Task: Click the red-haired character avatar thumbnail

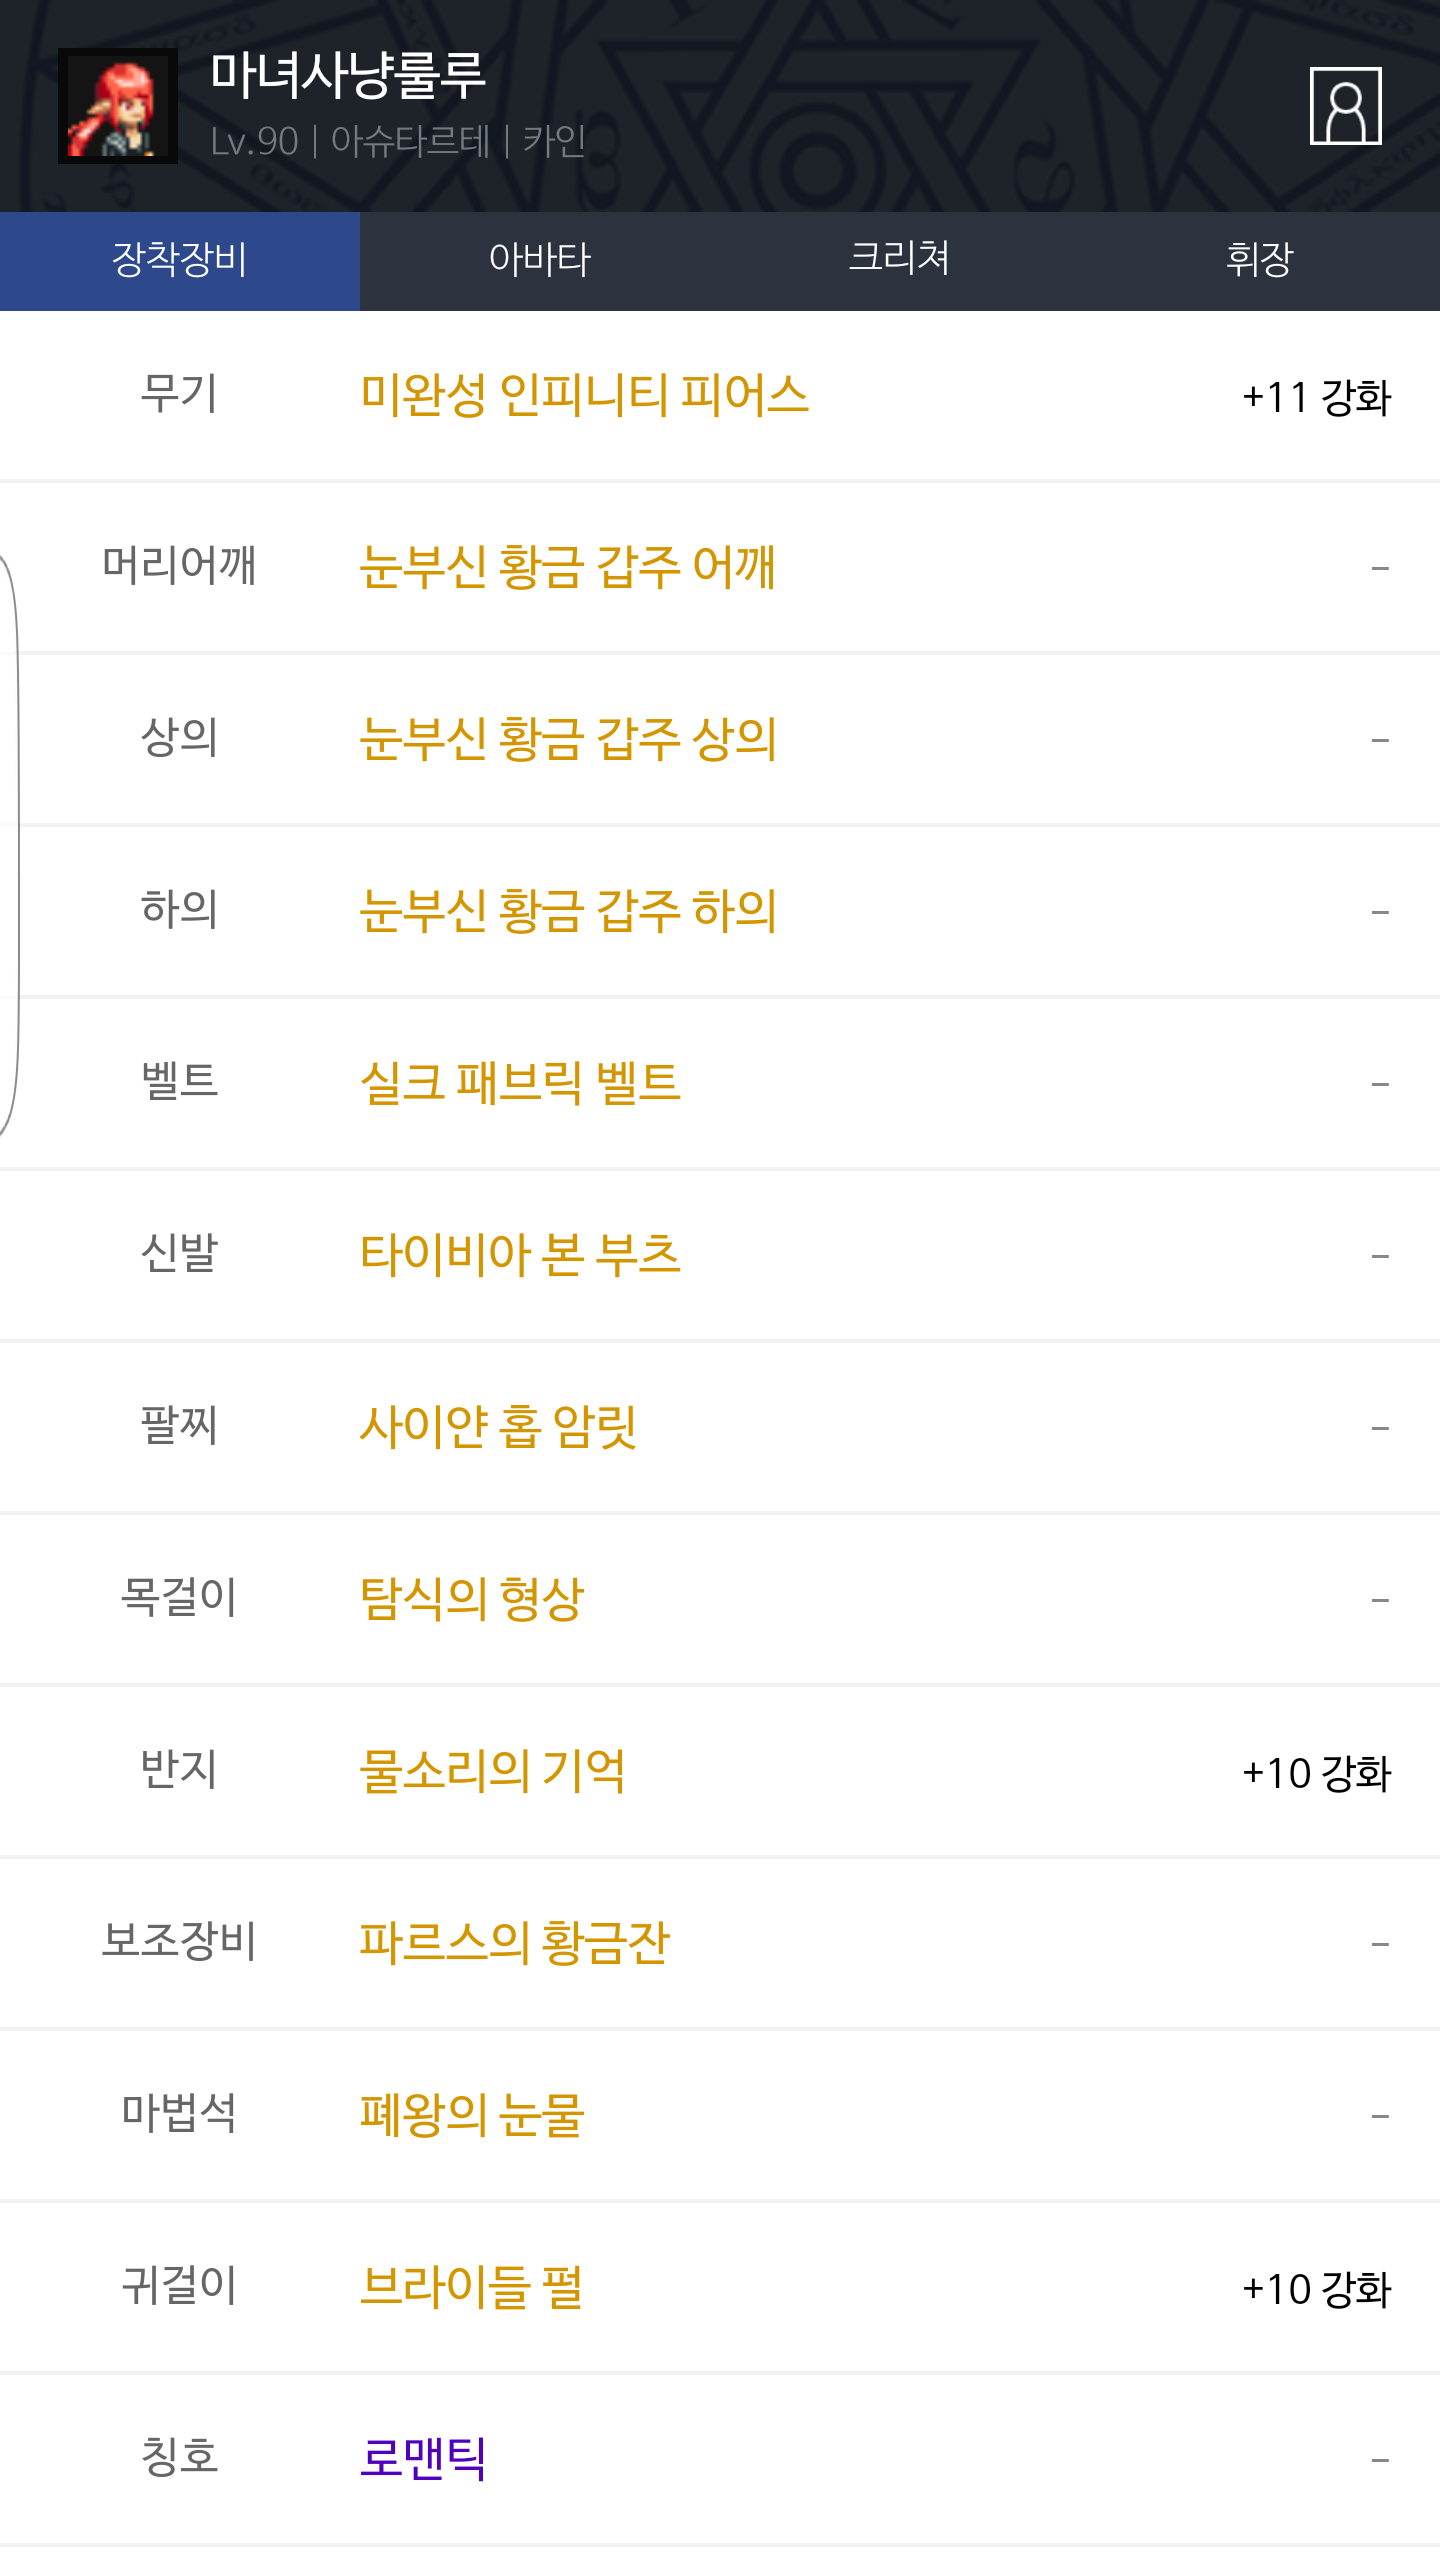Action: click(118, 106)
